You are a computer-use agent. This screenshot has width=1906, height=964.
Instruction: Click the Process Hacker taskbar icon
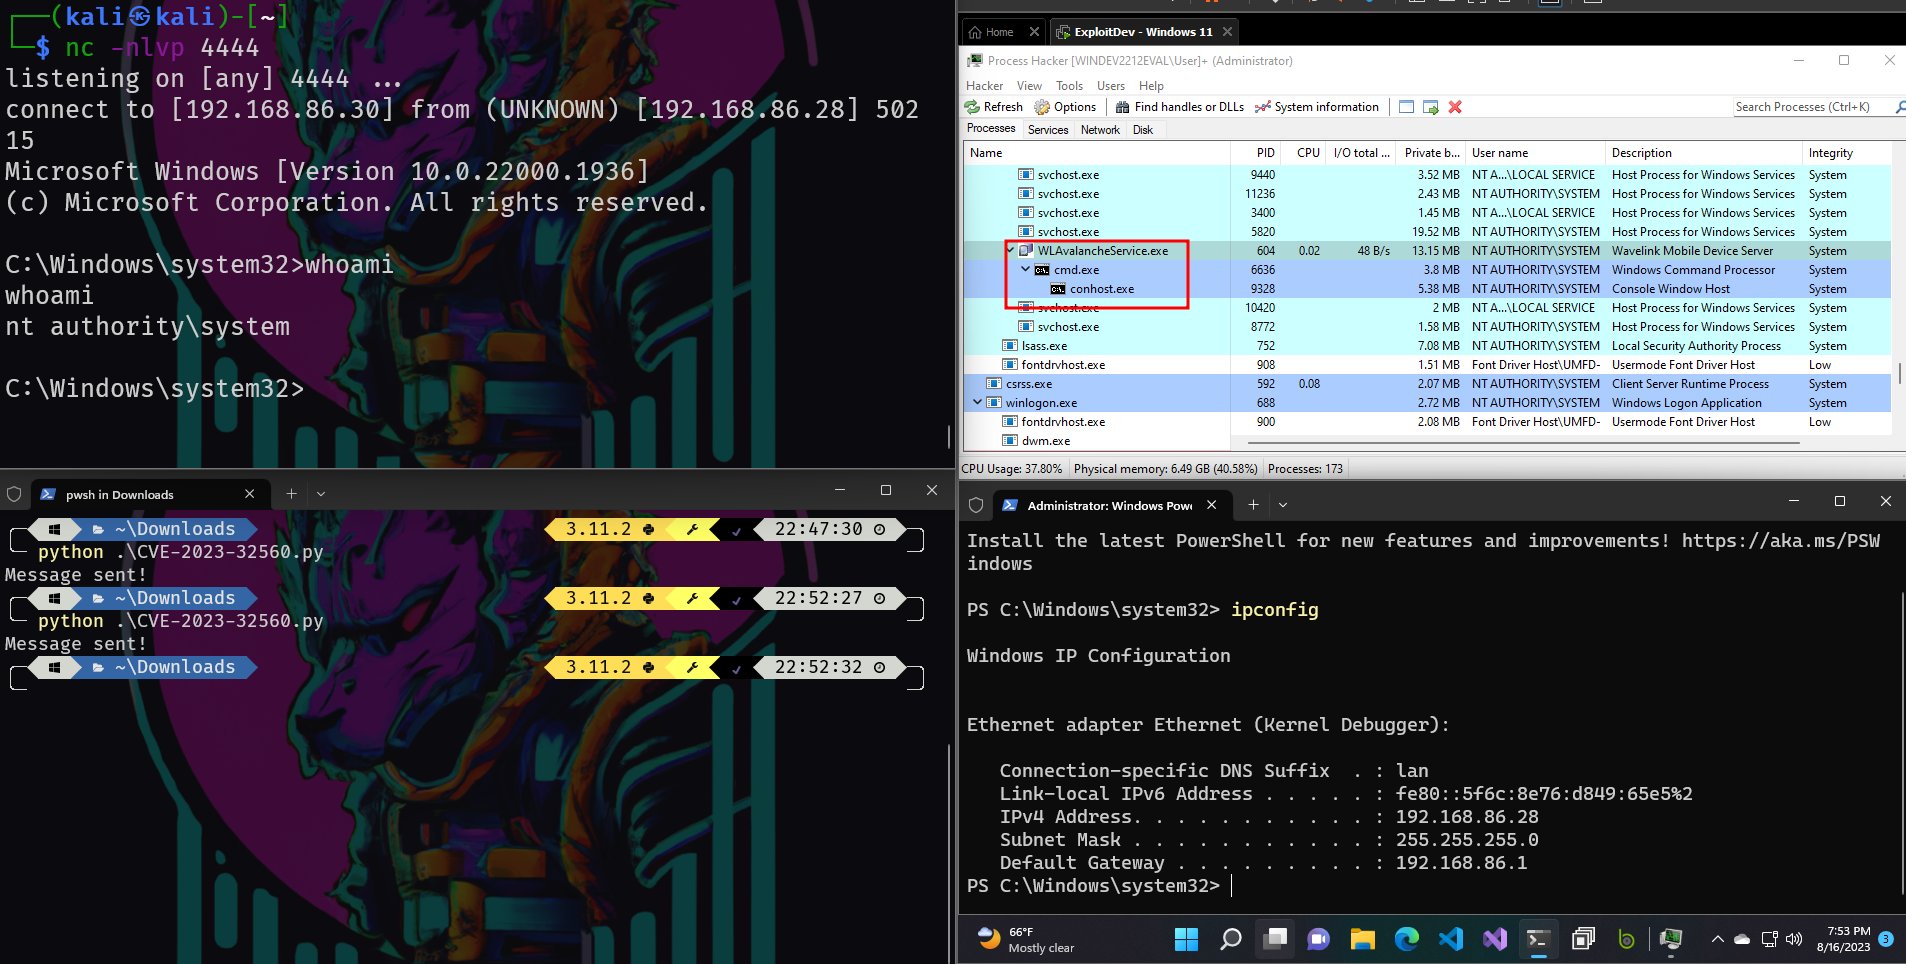point(1670,939)
